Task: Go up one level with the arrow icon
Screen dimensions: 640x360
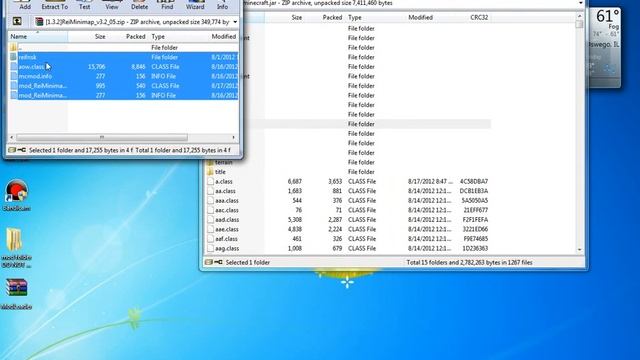Action: [x=17, y=22]
